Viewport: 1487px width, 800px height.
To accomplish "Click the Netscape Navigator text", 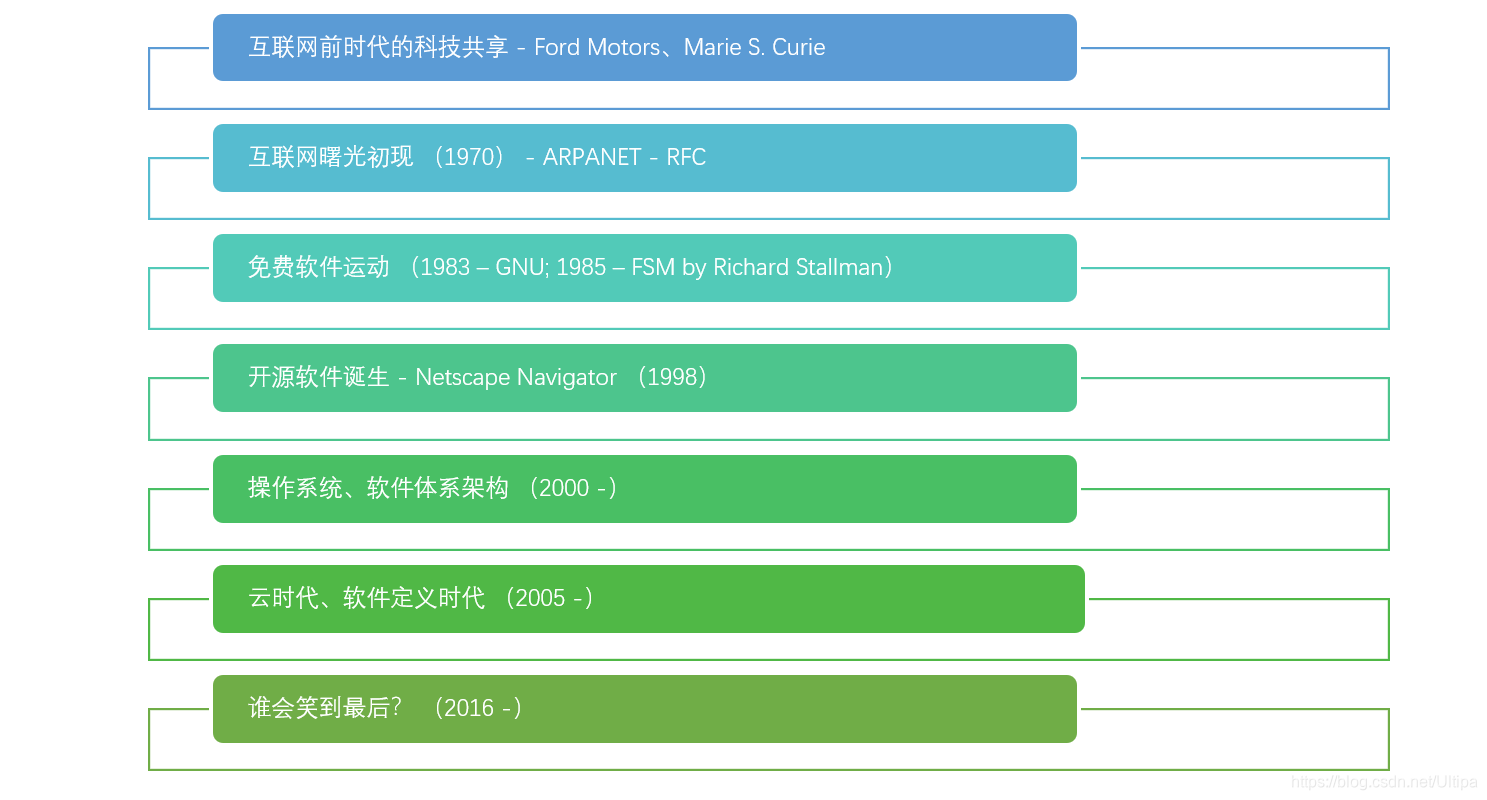I will pyautogui.click(x=516, y=377).
